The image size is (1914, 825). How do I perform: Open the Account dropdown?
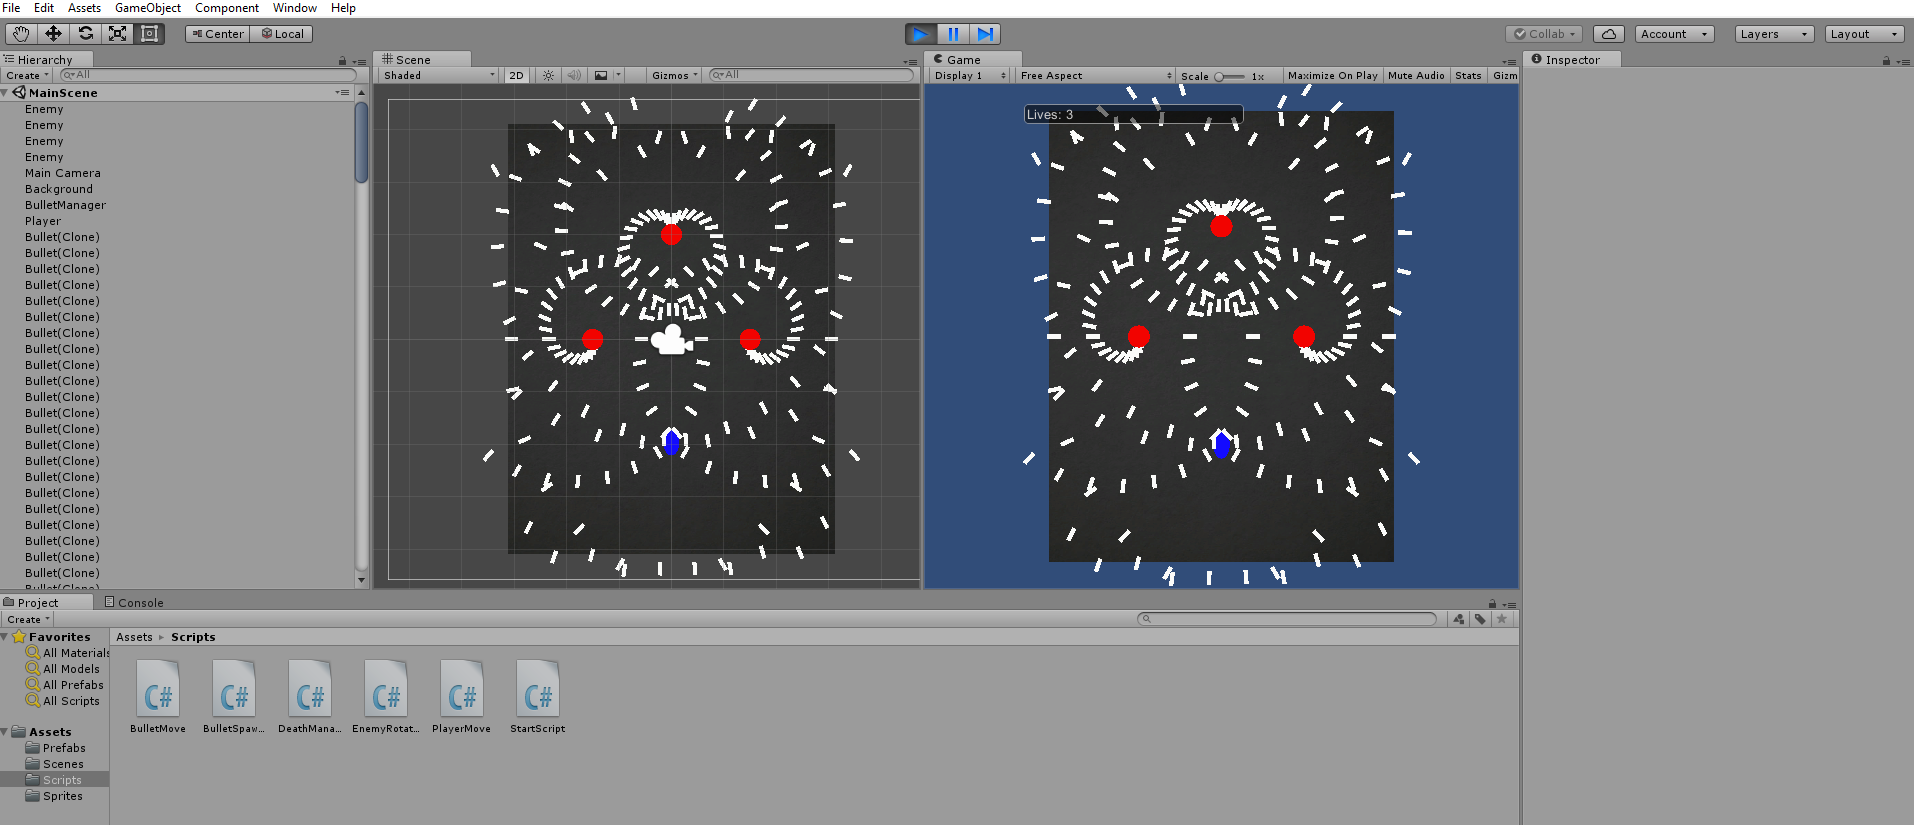(x=1675, y=34)
